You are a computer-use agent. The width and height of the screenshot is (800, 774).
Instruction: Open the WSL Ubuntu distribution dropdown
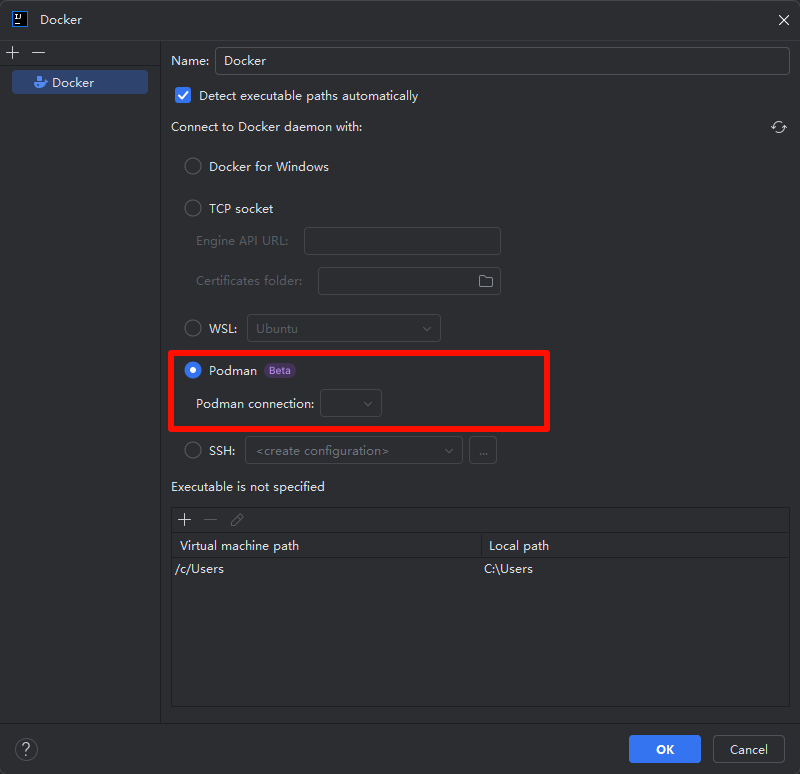tap(344, 328)
